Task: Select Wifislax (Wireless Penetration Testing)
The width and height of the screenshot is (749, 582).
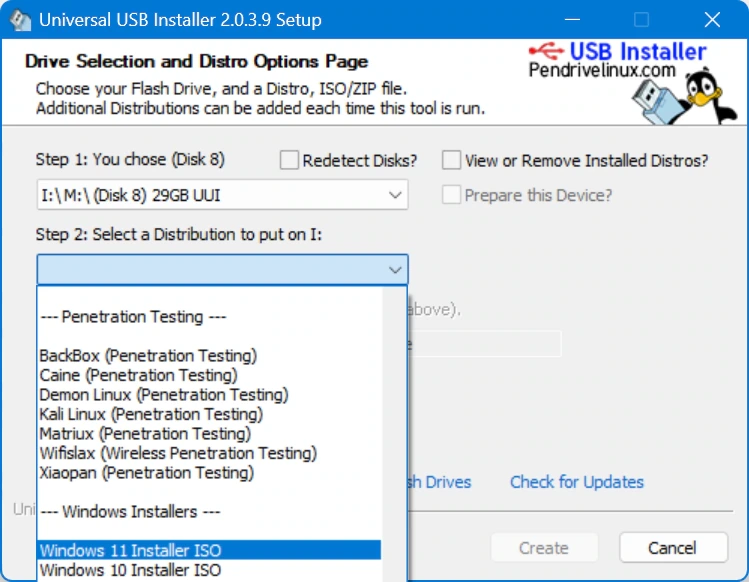Action: [x=210, y=453]
